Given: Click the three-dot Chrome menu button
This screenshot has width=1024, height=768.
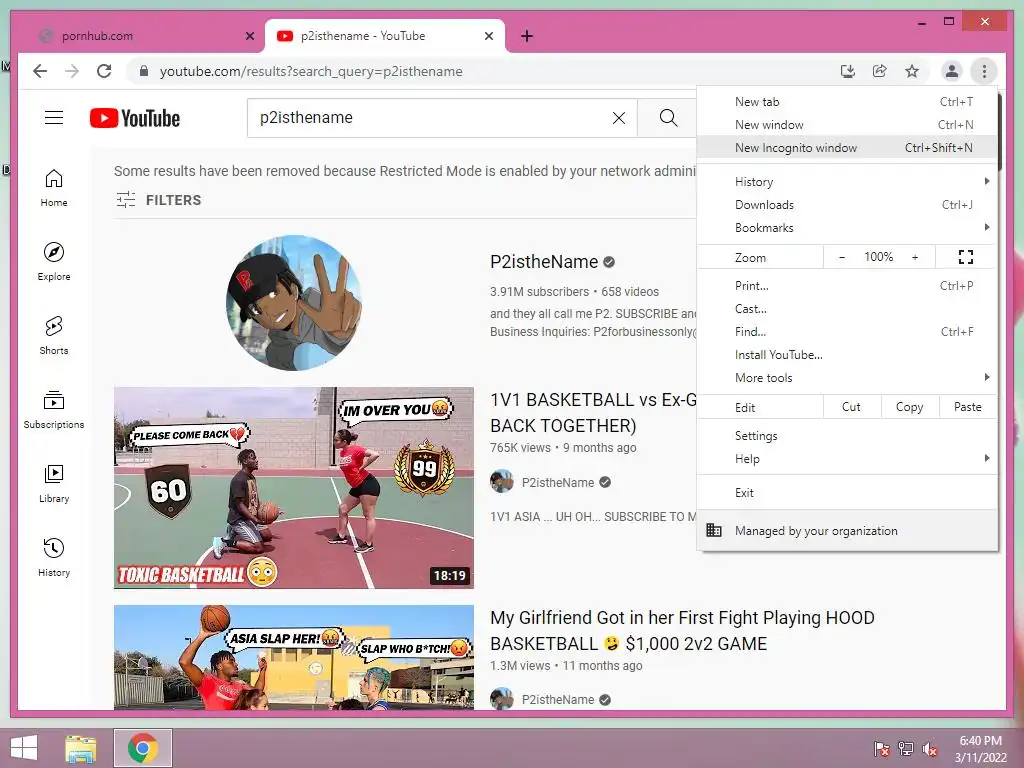Looking at the screenshot, I should click(x=984, y=71).
